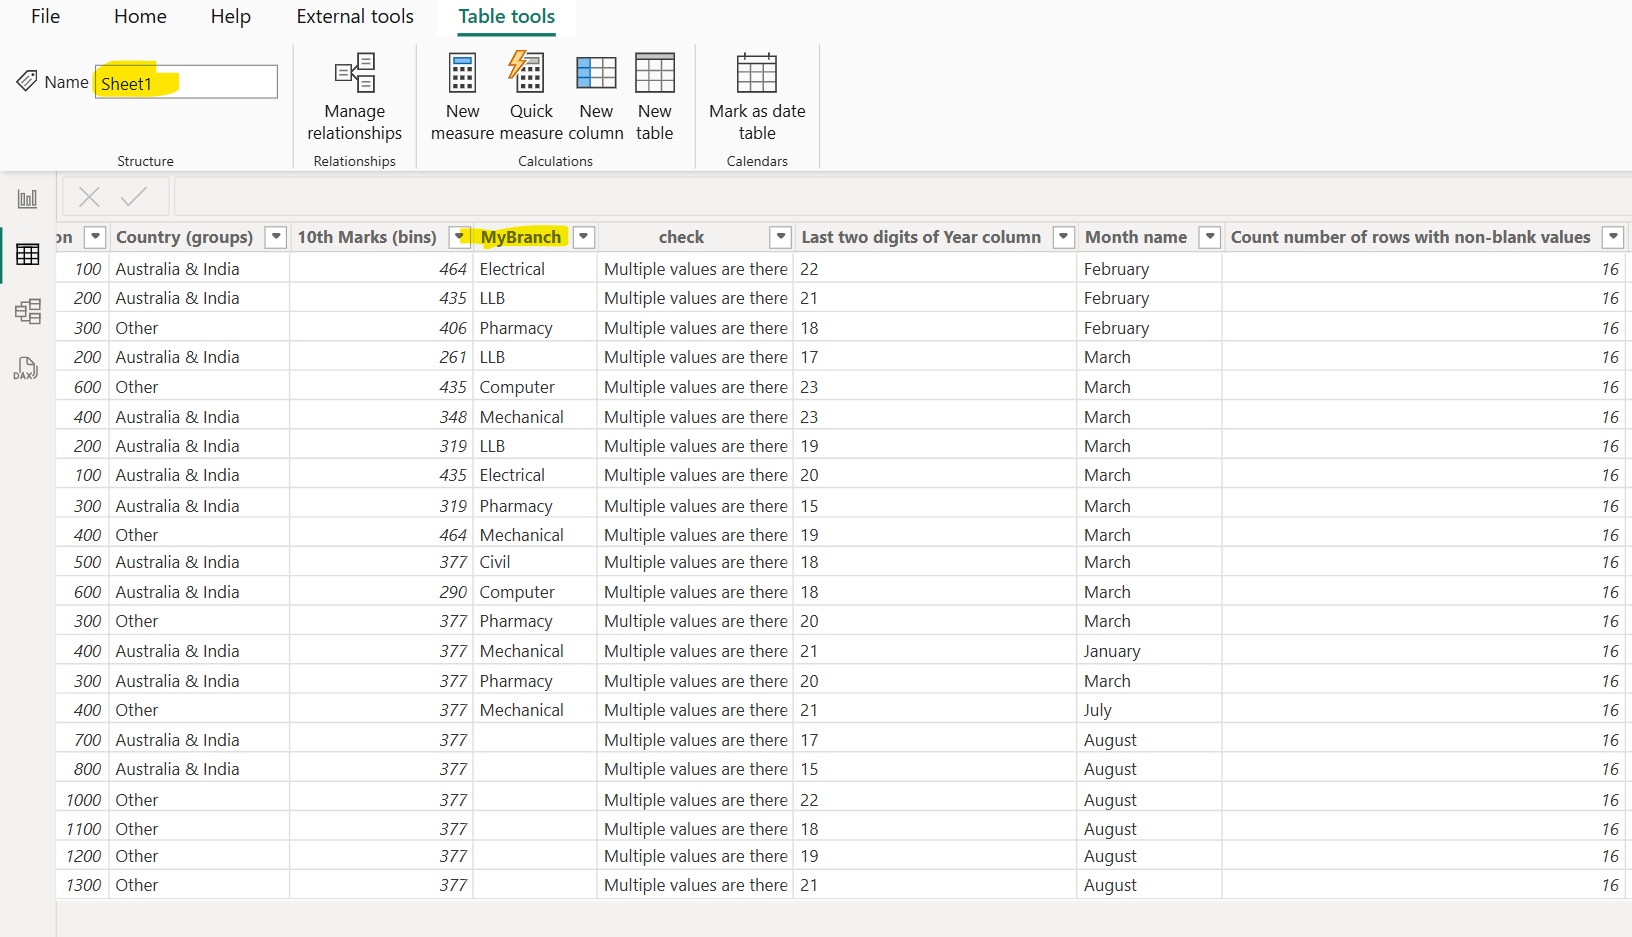Open the File menu

click(46, 17)
